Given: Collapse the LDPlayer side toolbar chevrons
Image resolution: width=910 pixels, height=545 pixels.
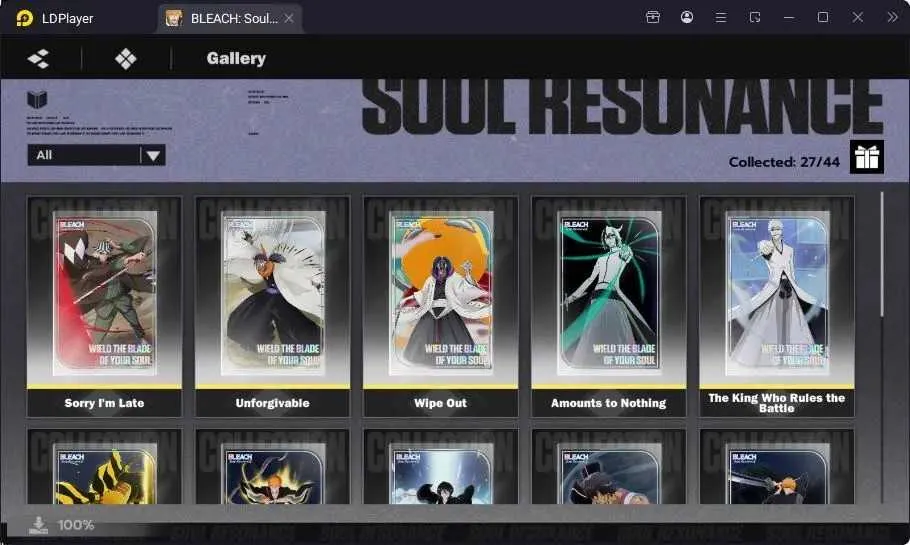Looking at the screenshot, I should point(892,17).
